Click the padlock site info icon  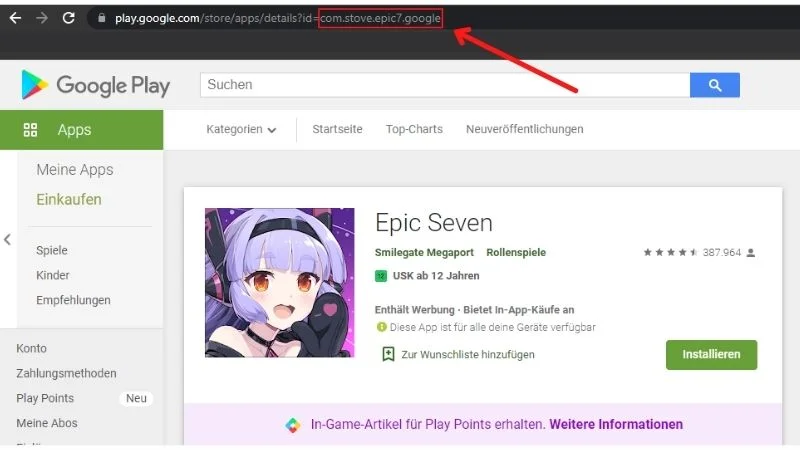(102, 18)
